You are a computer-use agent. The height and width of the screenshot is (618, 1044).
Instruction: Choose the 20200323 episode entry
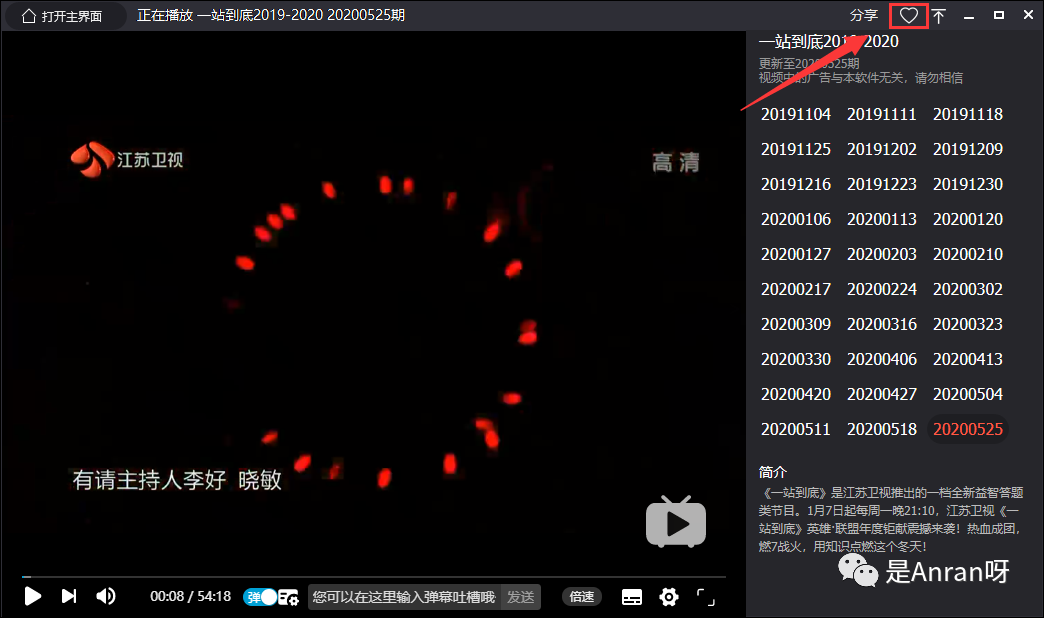967,324
